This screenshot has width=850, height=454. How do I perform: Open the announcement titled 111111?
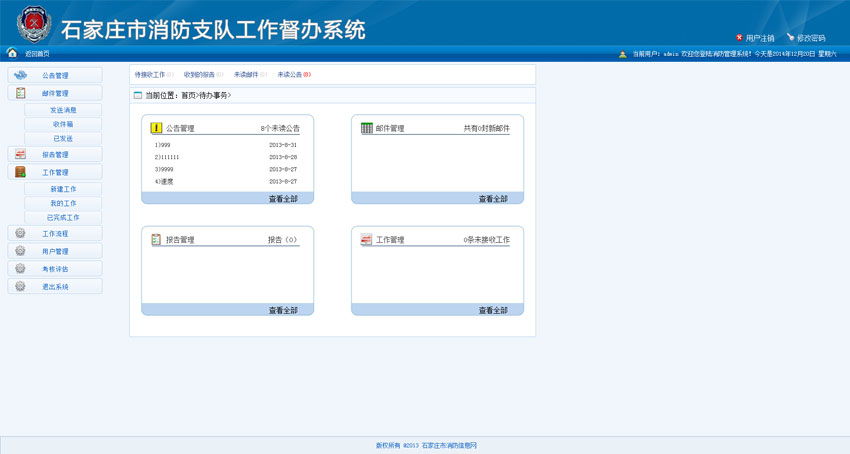169,157
